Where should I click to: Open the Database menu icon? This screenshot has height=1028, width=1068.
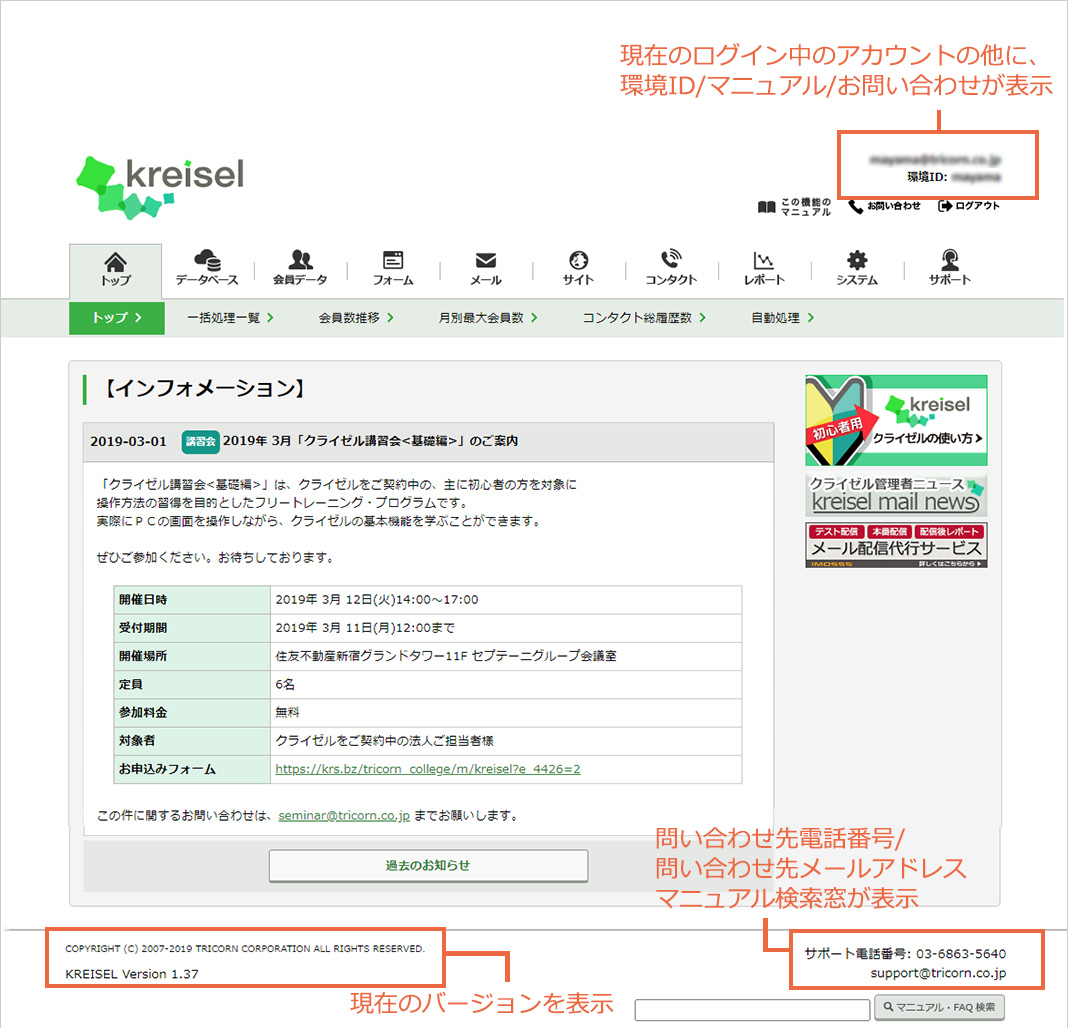tap(207, 268)
